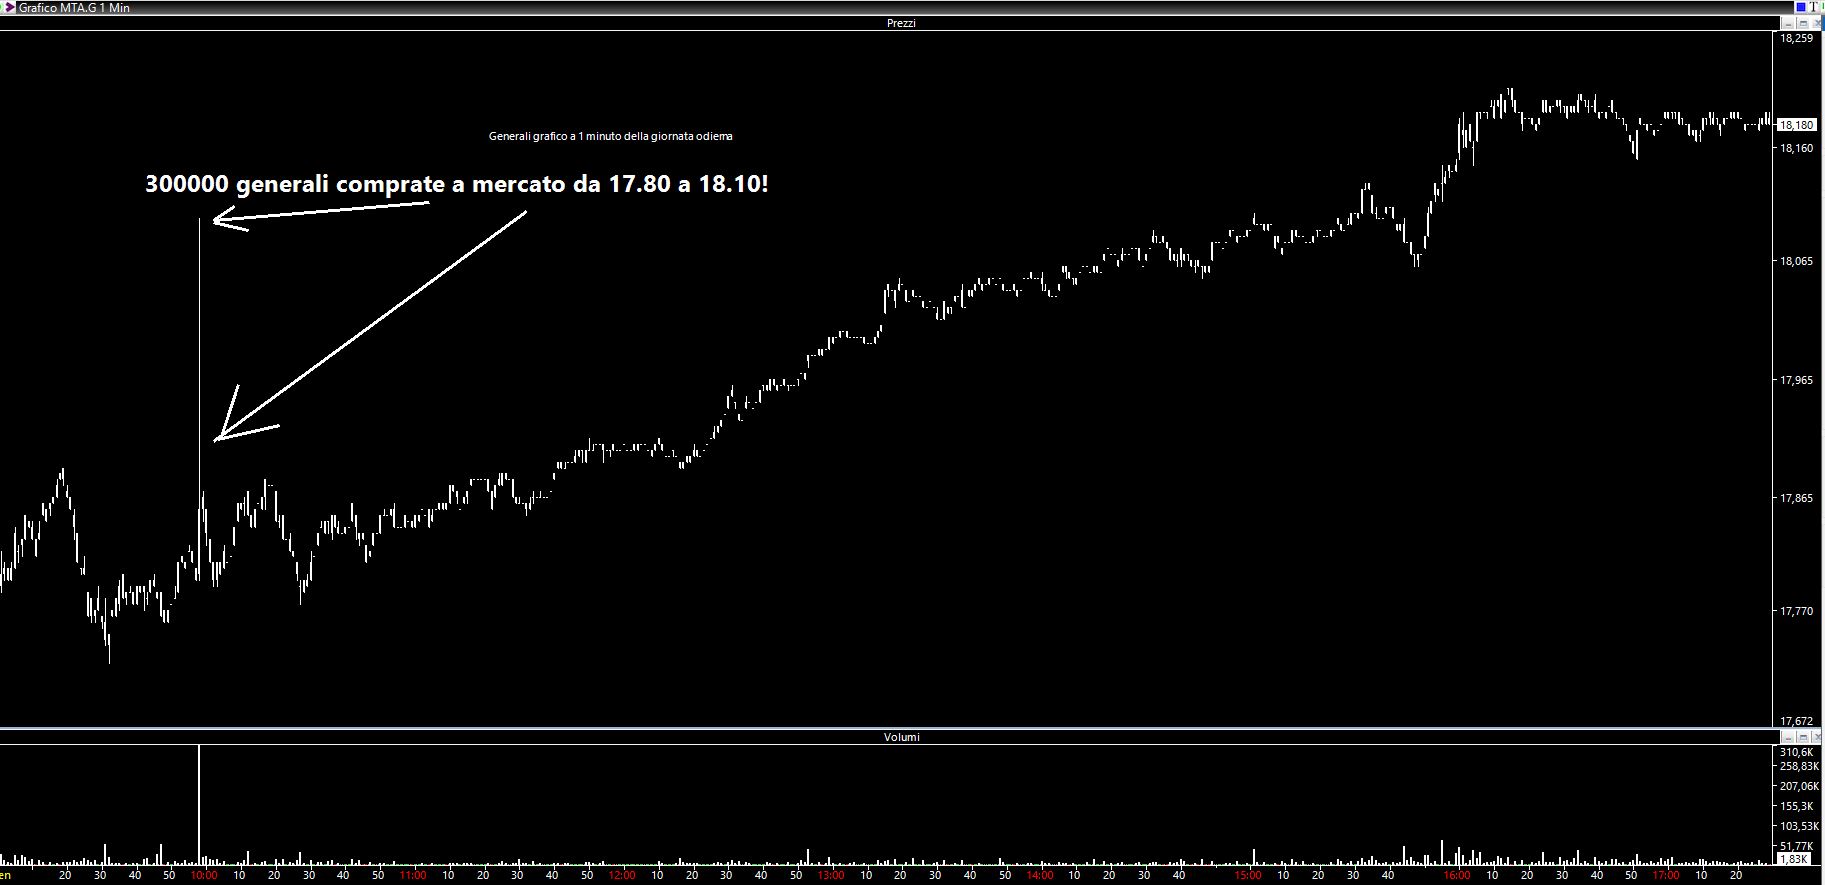Close the Prezzi price panel

1818,23
